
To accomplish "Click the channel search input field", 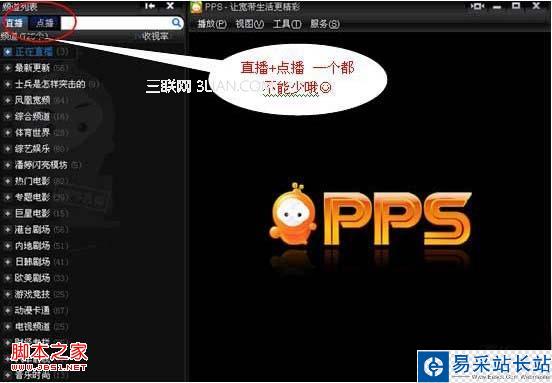I will click(116, 23).
